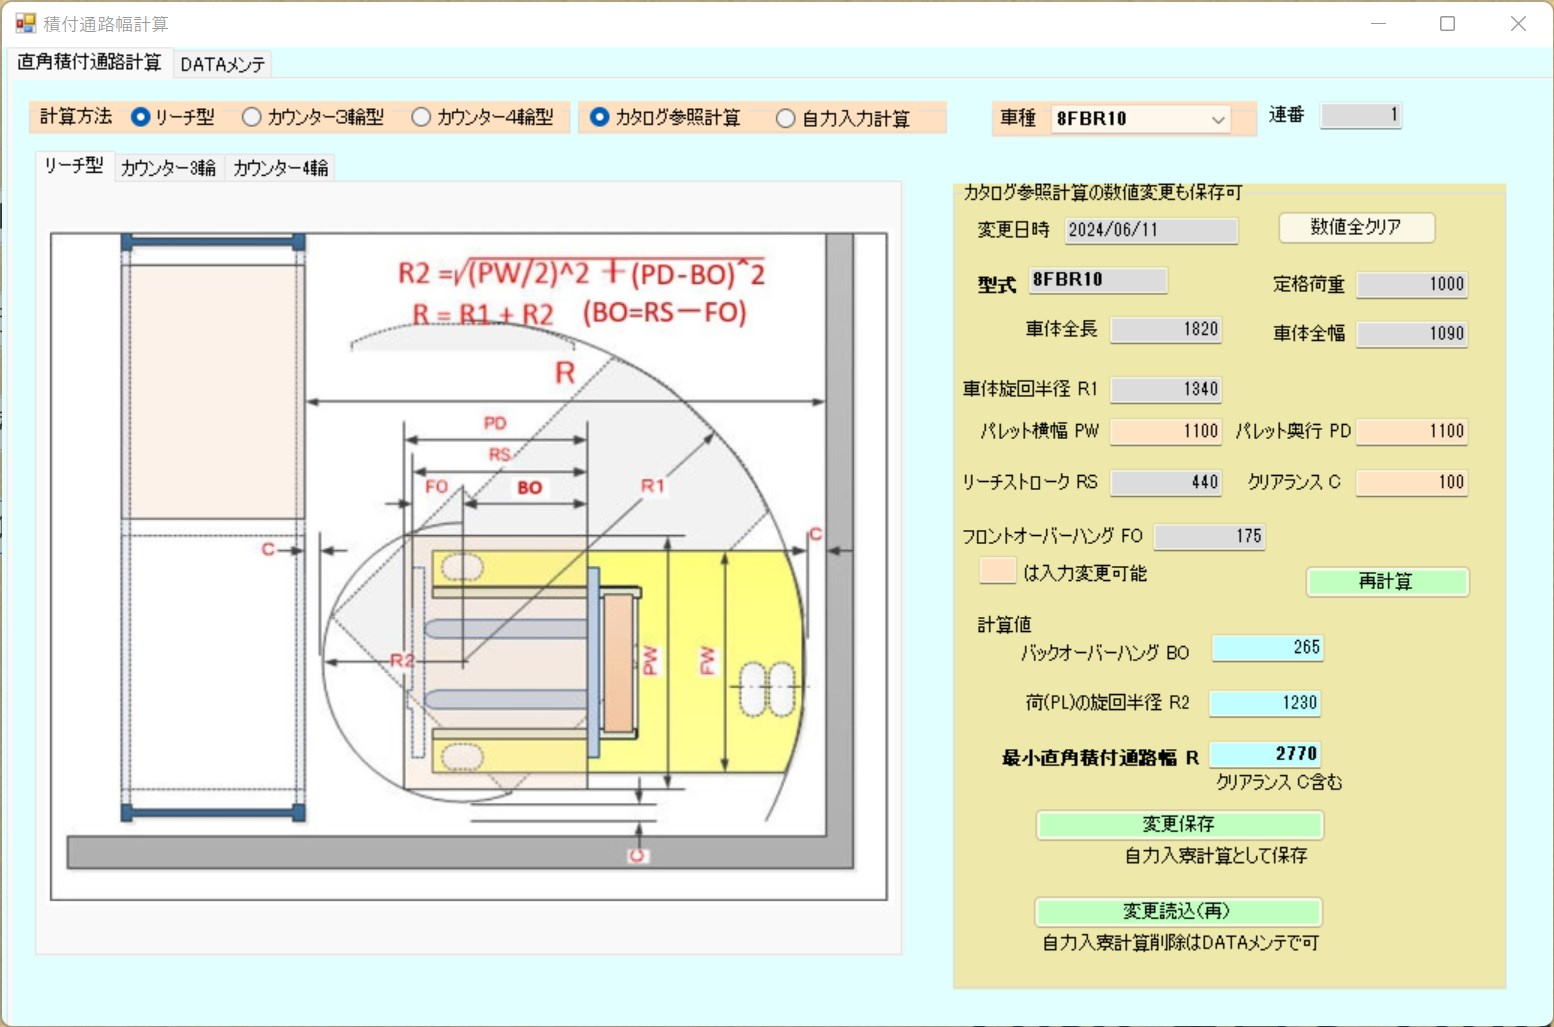Viewport: 1554px width, 1027px height.
Task: Open the カウンター3輪 diagram tab
Action: pyautogui.click(x=168, y=168)
